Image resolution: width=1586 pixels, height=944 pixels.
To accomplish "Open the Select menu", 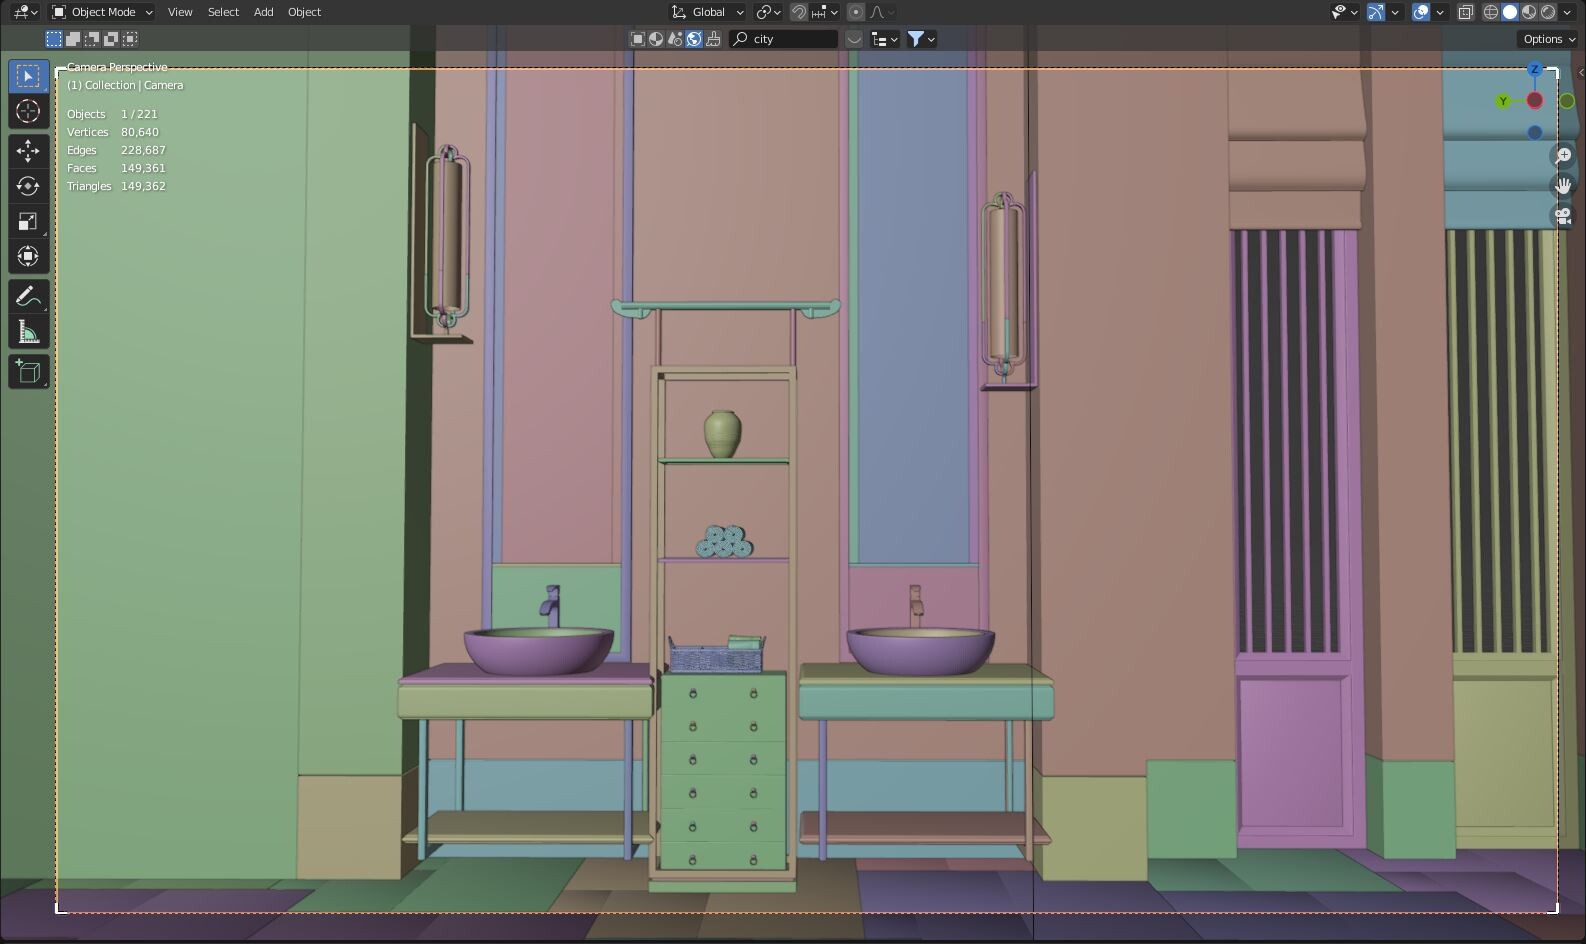I will pyautogui.click(x=223, y=12).
